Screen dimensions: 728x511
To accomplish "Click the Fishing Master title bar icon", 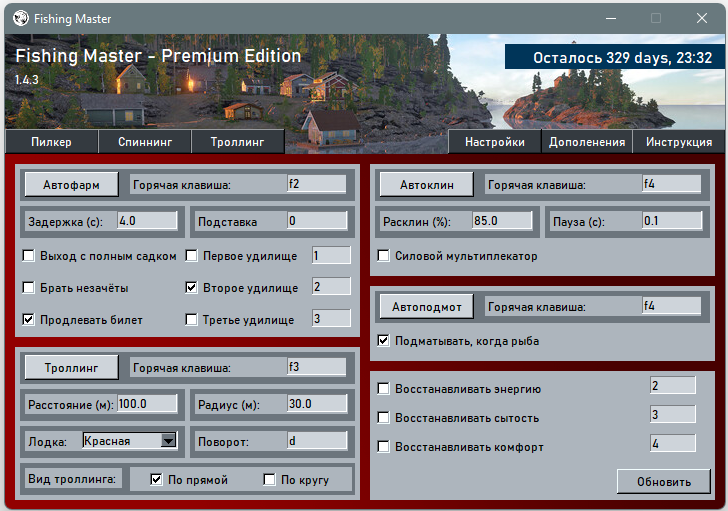I will 20,19.
